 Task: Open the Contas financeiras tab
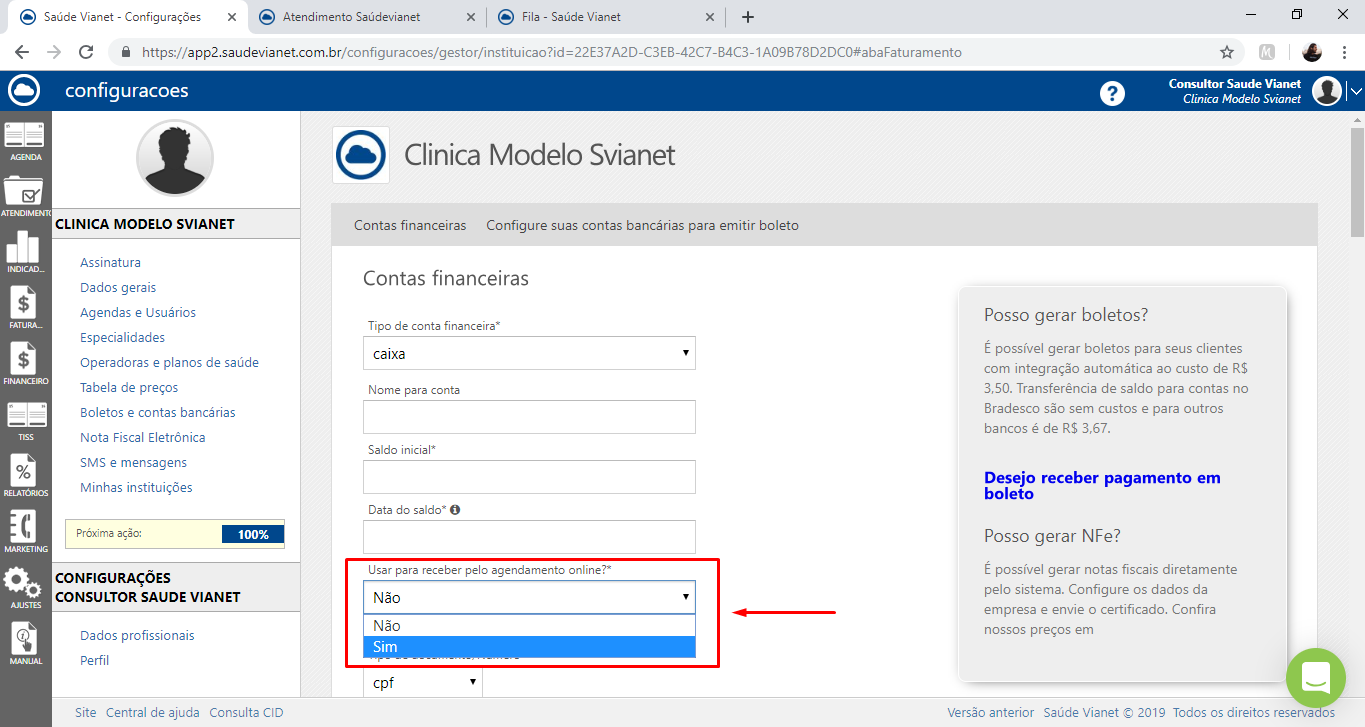coord(410,225)
